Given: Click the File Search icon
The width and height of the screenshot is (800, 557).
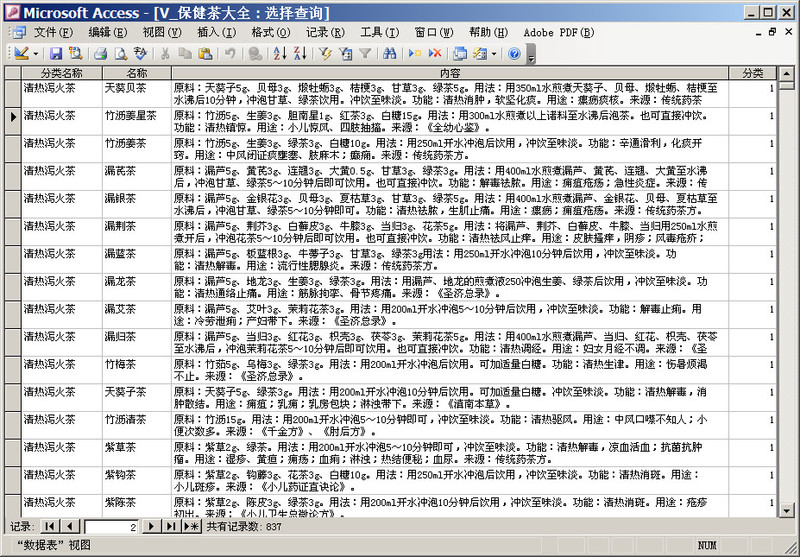Looking at the screenshot, I should [x=76, y=53].
